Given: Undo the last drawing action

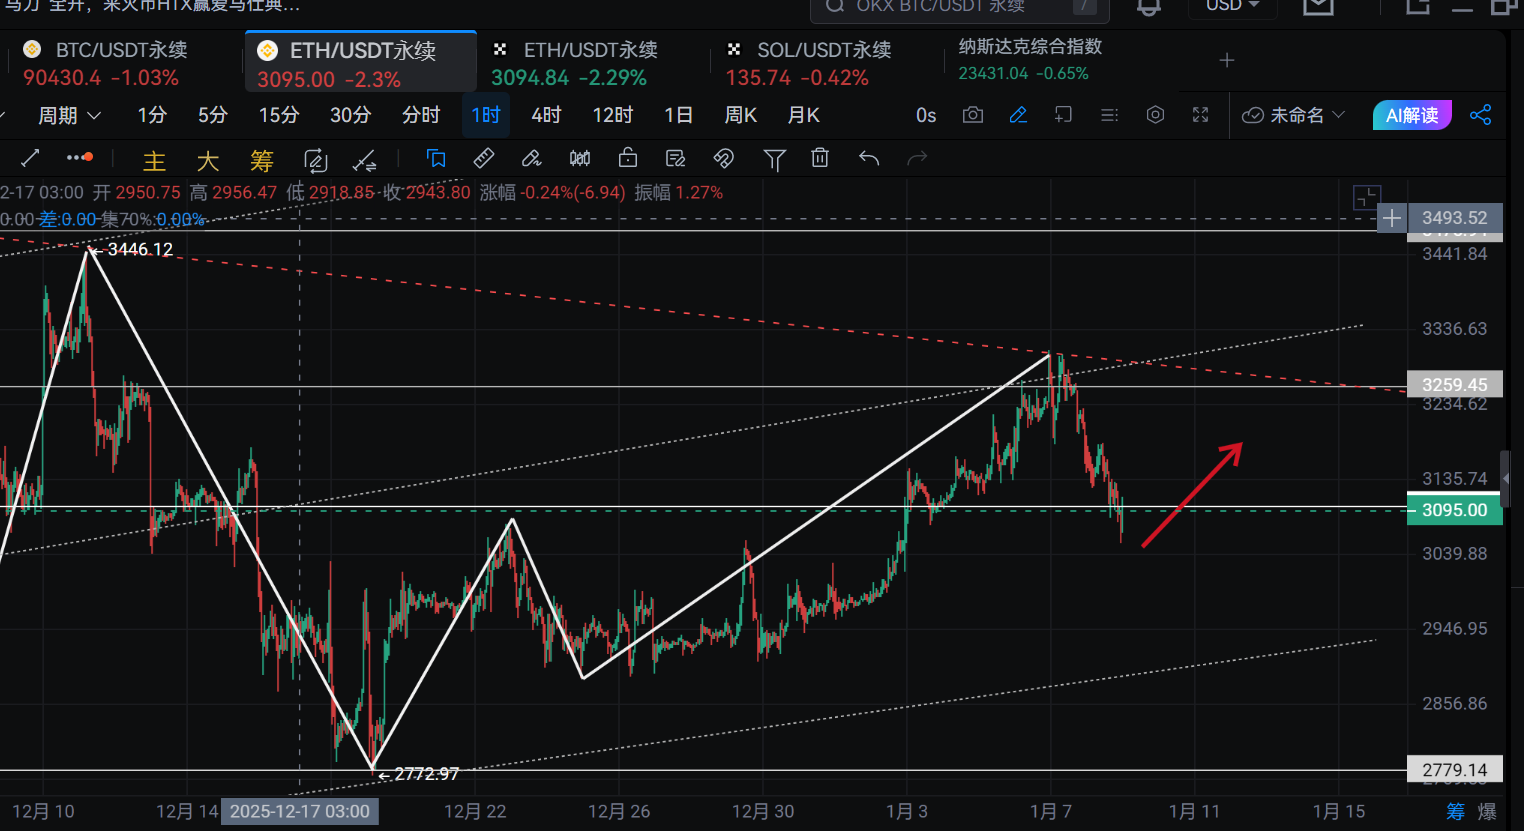Looking at the screenshot, I should [869, 159].
